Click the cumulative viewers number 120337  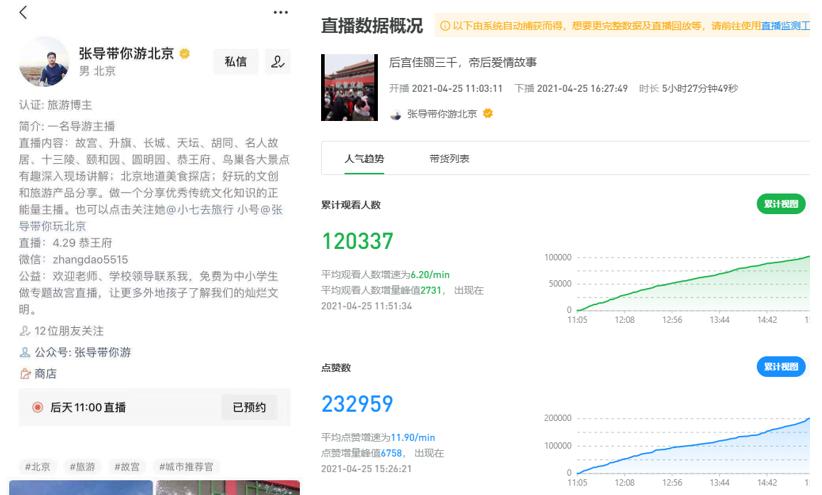coord(357,241)
